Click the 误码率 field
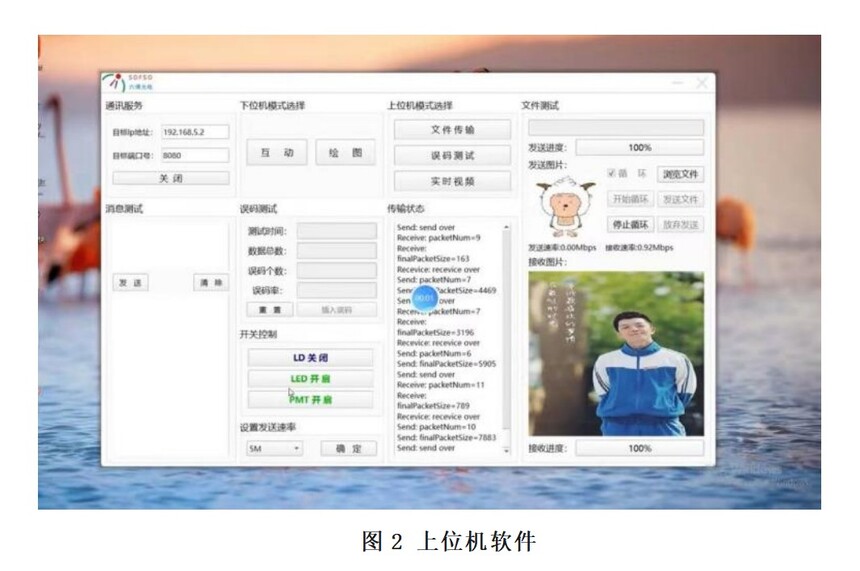The image size is (860, 571). tap(337, 290)
